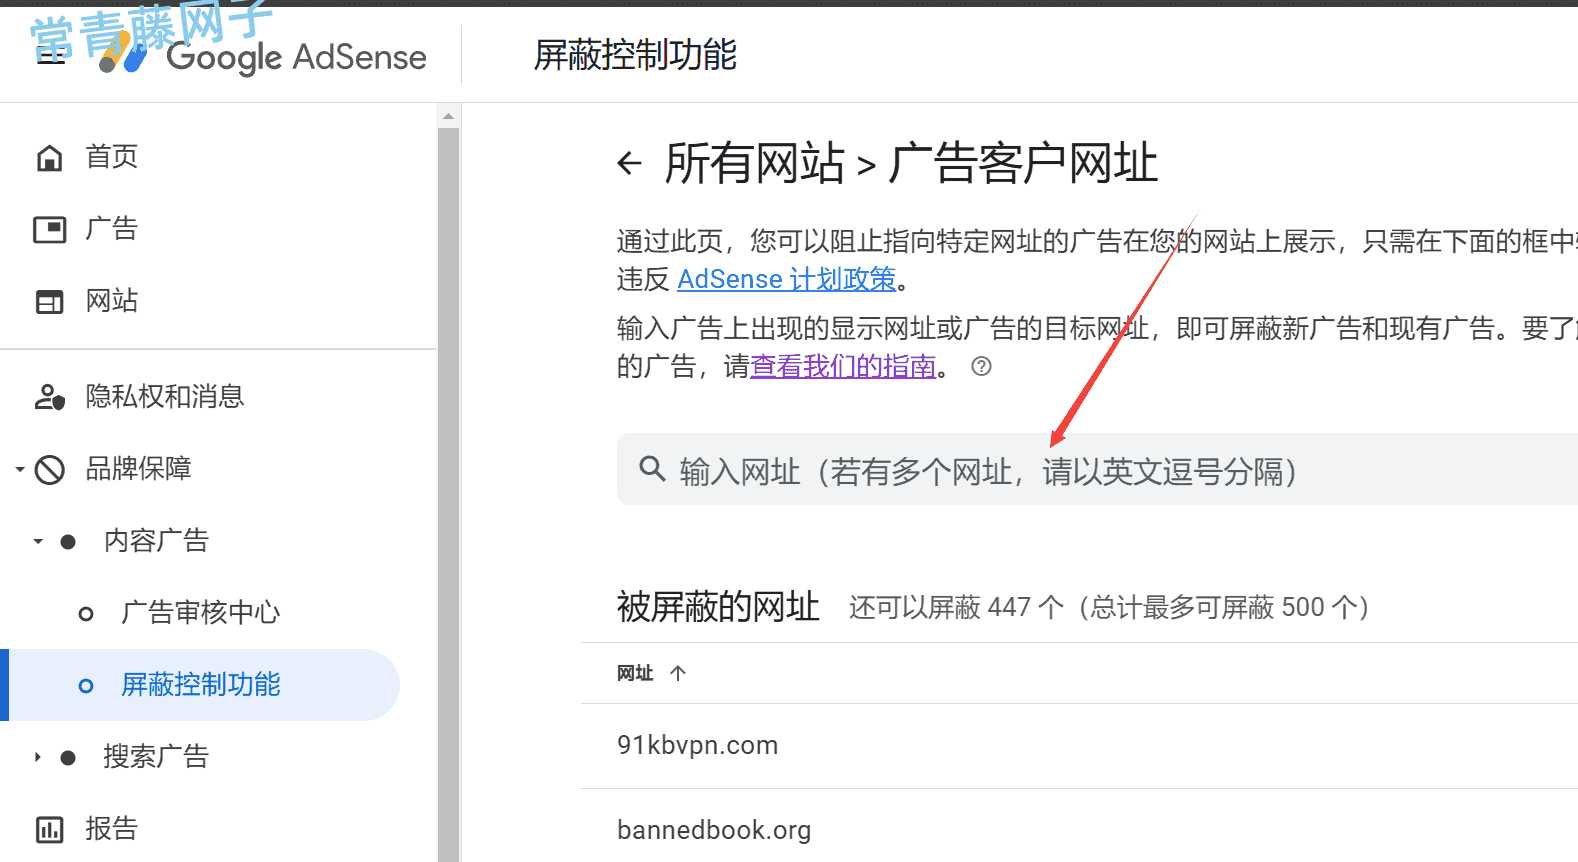Sort by 网址 using the up arrow
Screen dimensions: 1578x862
point(678,673)
